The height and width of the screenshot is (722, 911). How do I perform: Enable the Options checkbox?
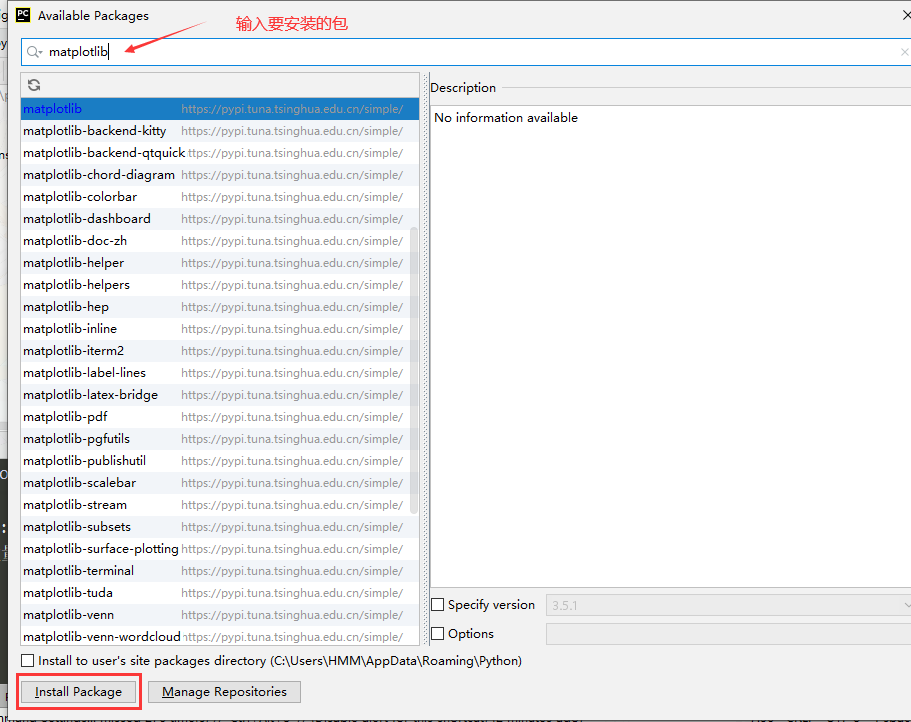tap(437, 633)
